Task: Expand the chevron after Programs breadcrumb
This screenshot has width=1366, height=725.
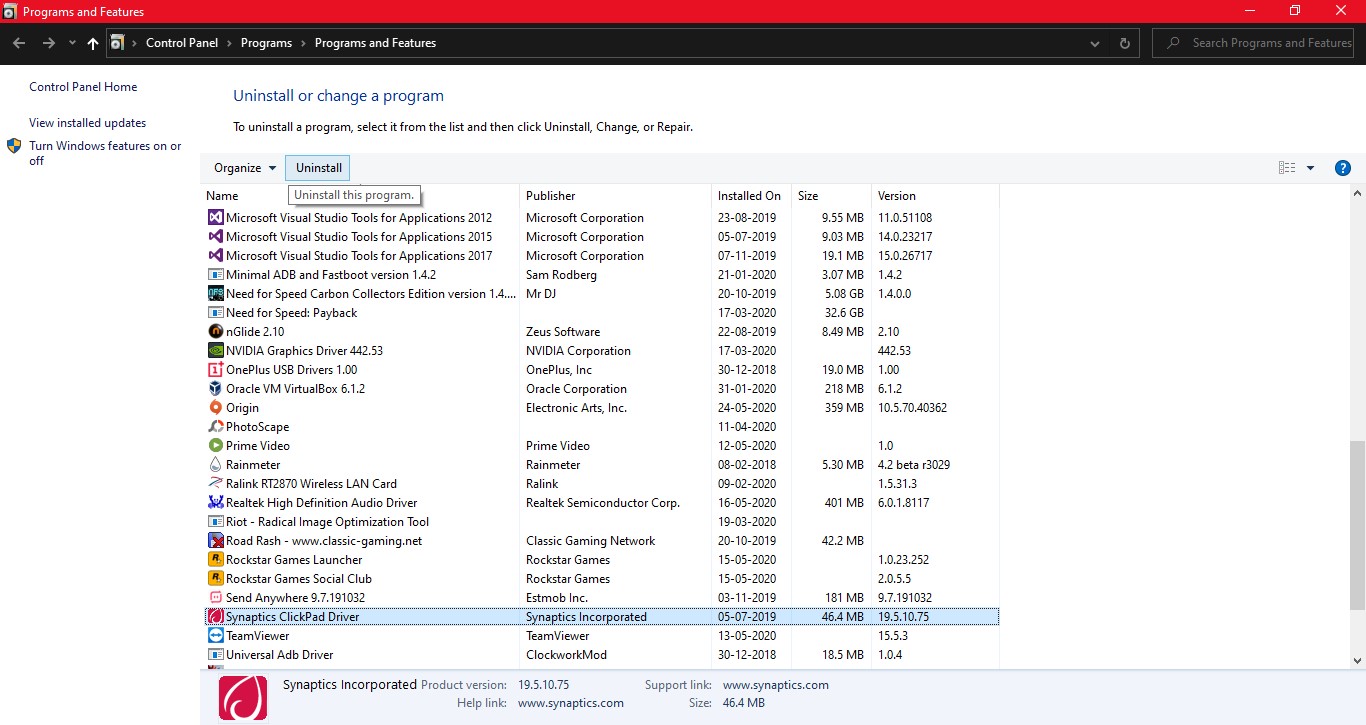Action: 303,43
